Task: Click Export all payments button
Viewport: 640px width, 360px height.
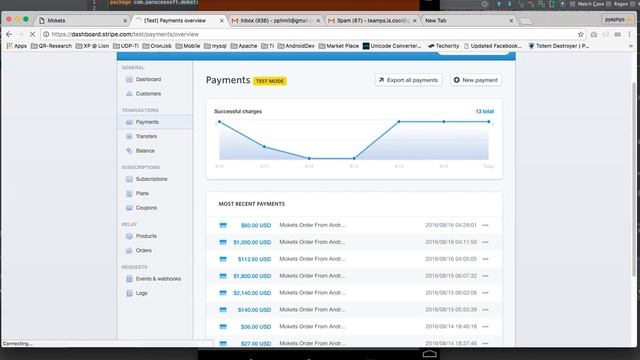Action: pos(409,80)
